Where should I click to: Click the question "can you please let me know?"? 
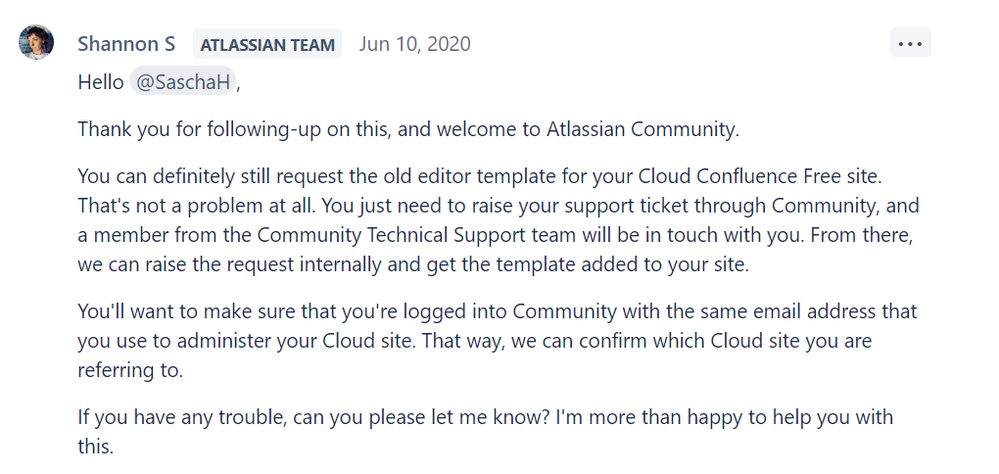[421, 417]
